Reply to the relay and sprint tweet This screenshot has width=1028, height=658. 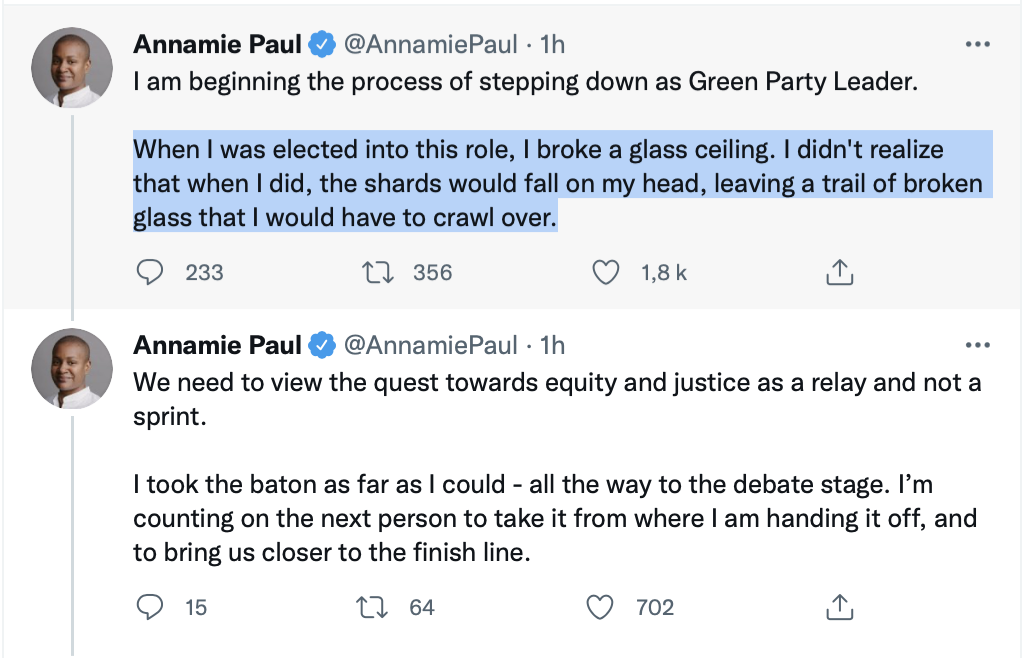149,607
